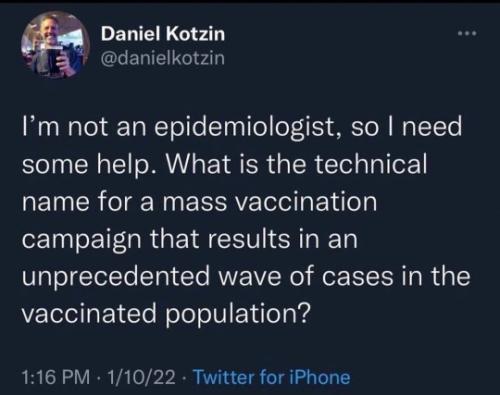Click the 1:16 PM timestamp
Viewport: 500px width, 395px height.
click(x=56, y=377)
